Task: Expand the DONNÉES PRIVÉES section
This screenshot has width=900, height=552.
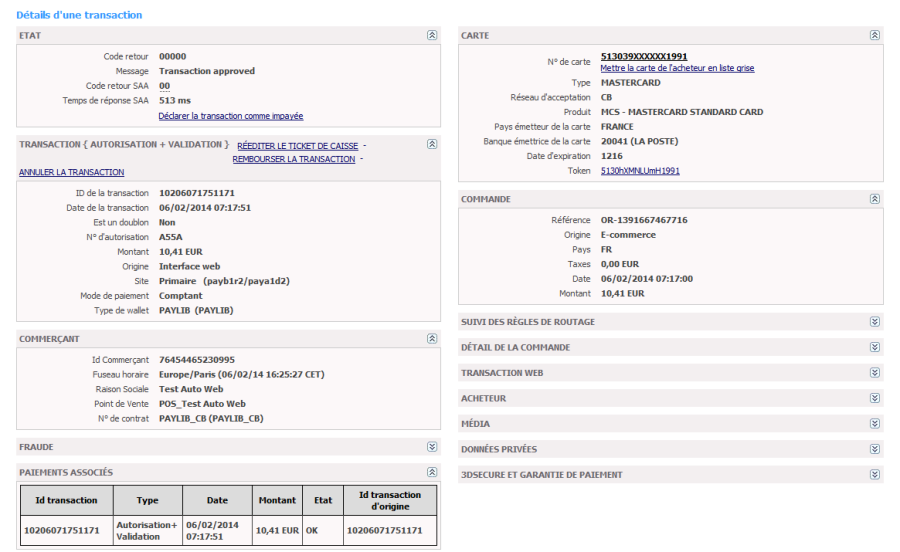Action: [875, 449]
